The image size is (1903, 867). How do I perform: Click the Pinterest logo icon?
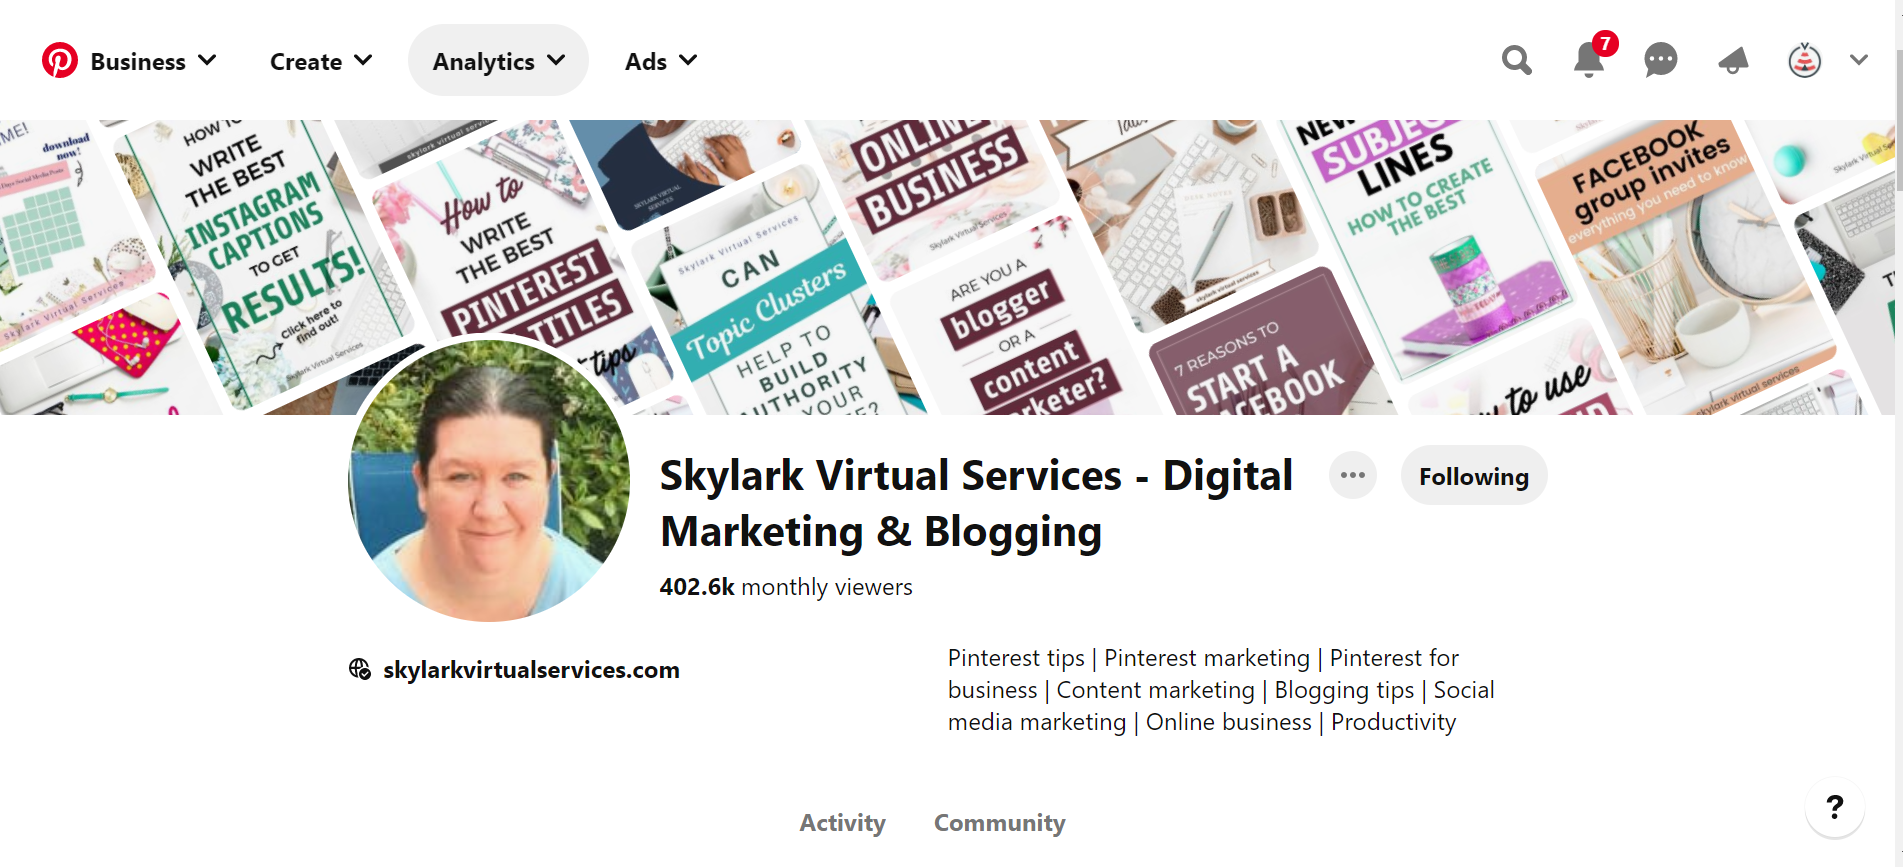[x=60, y=61]
